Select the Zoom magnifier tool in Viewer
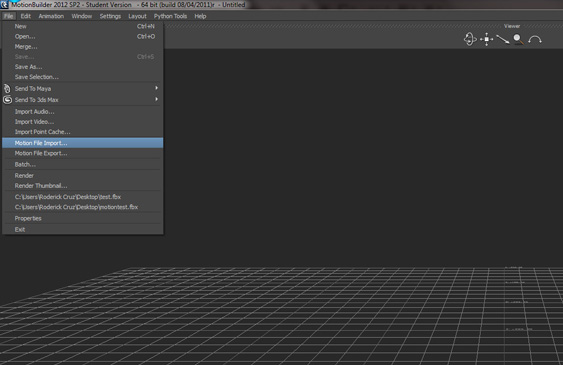 (518, 39)
